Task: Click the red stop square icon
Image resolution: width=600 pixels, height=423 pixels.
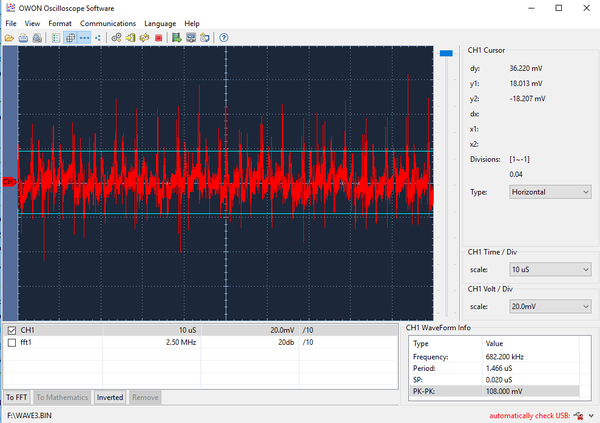Action: click(x=158, y=38)
